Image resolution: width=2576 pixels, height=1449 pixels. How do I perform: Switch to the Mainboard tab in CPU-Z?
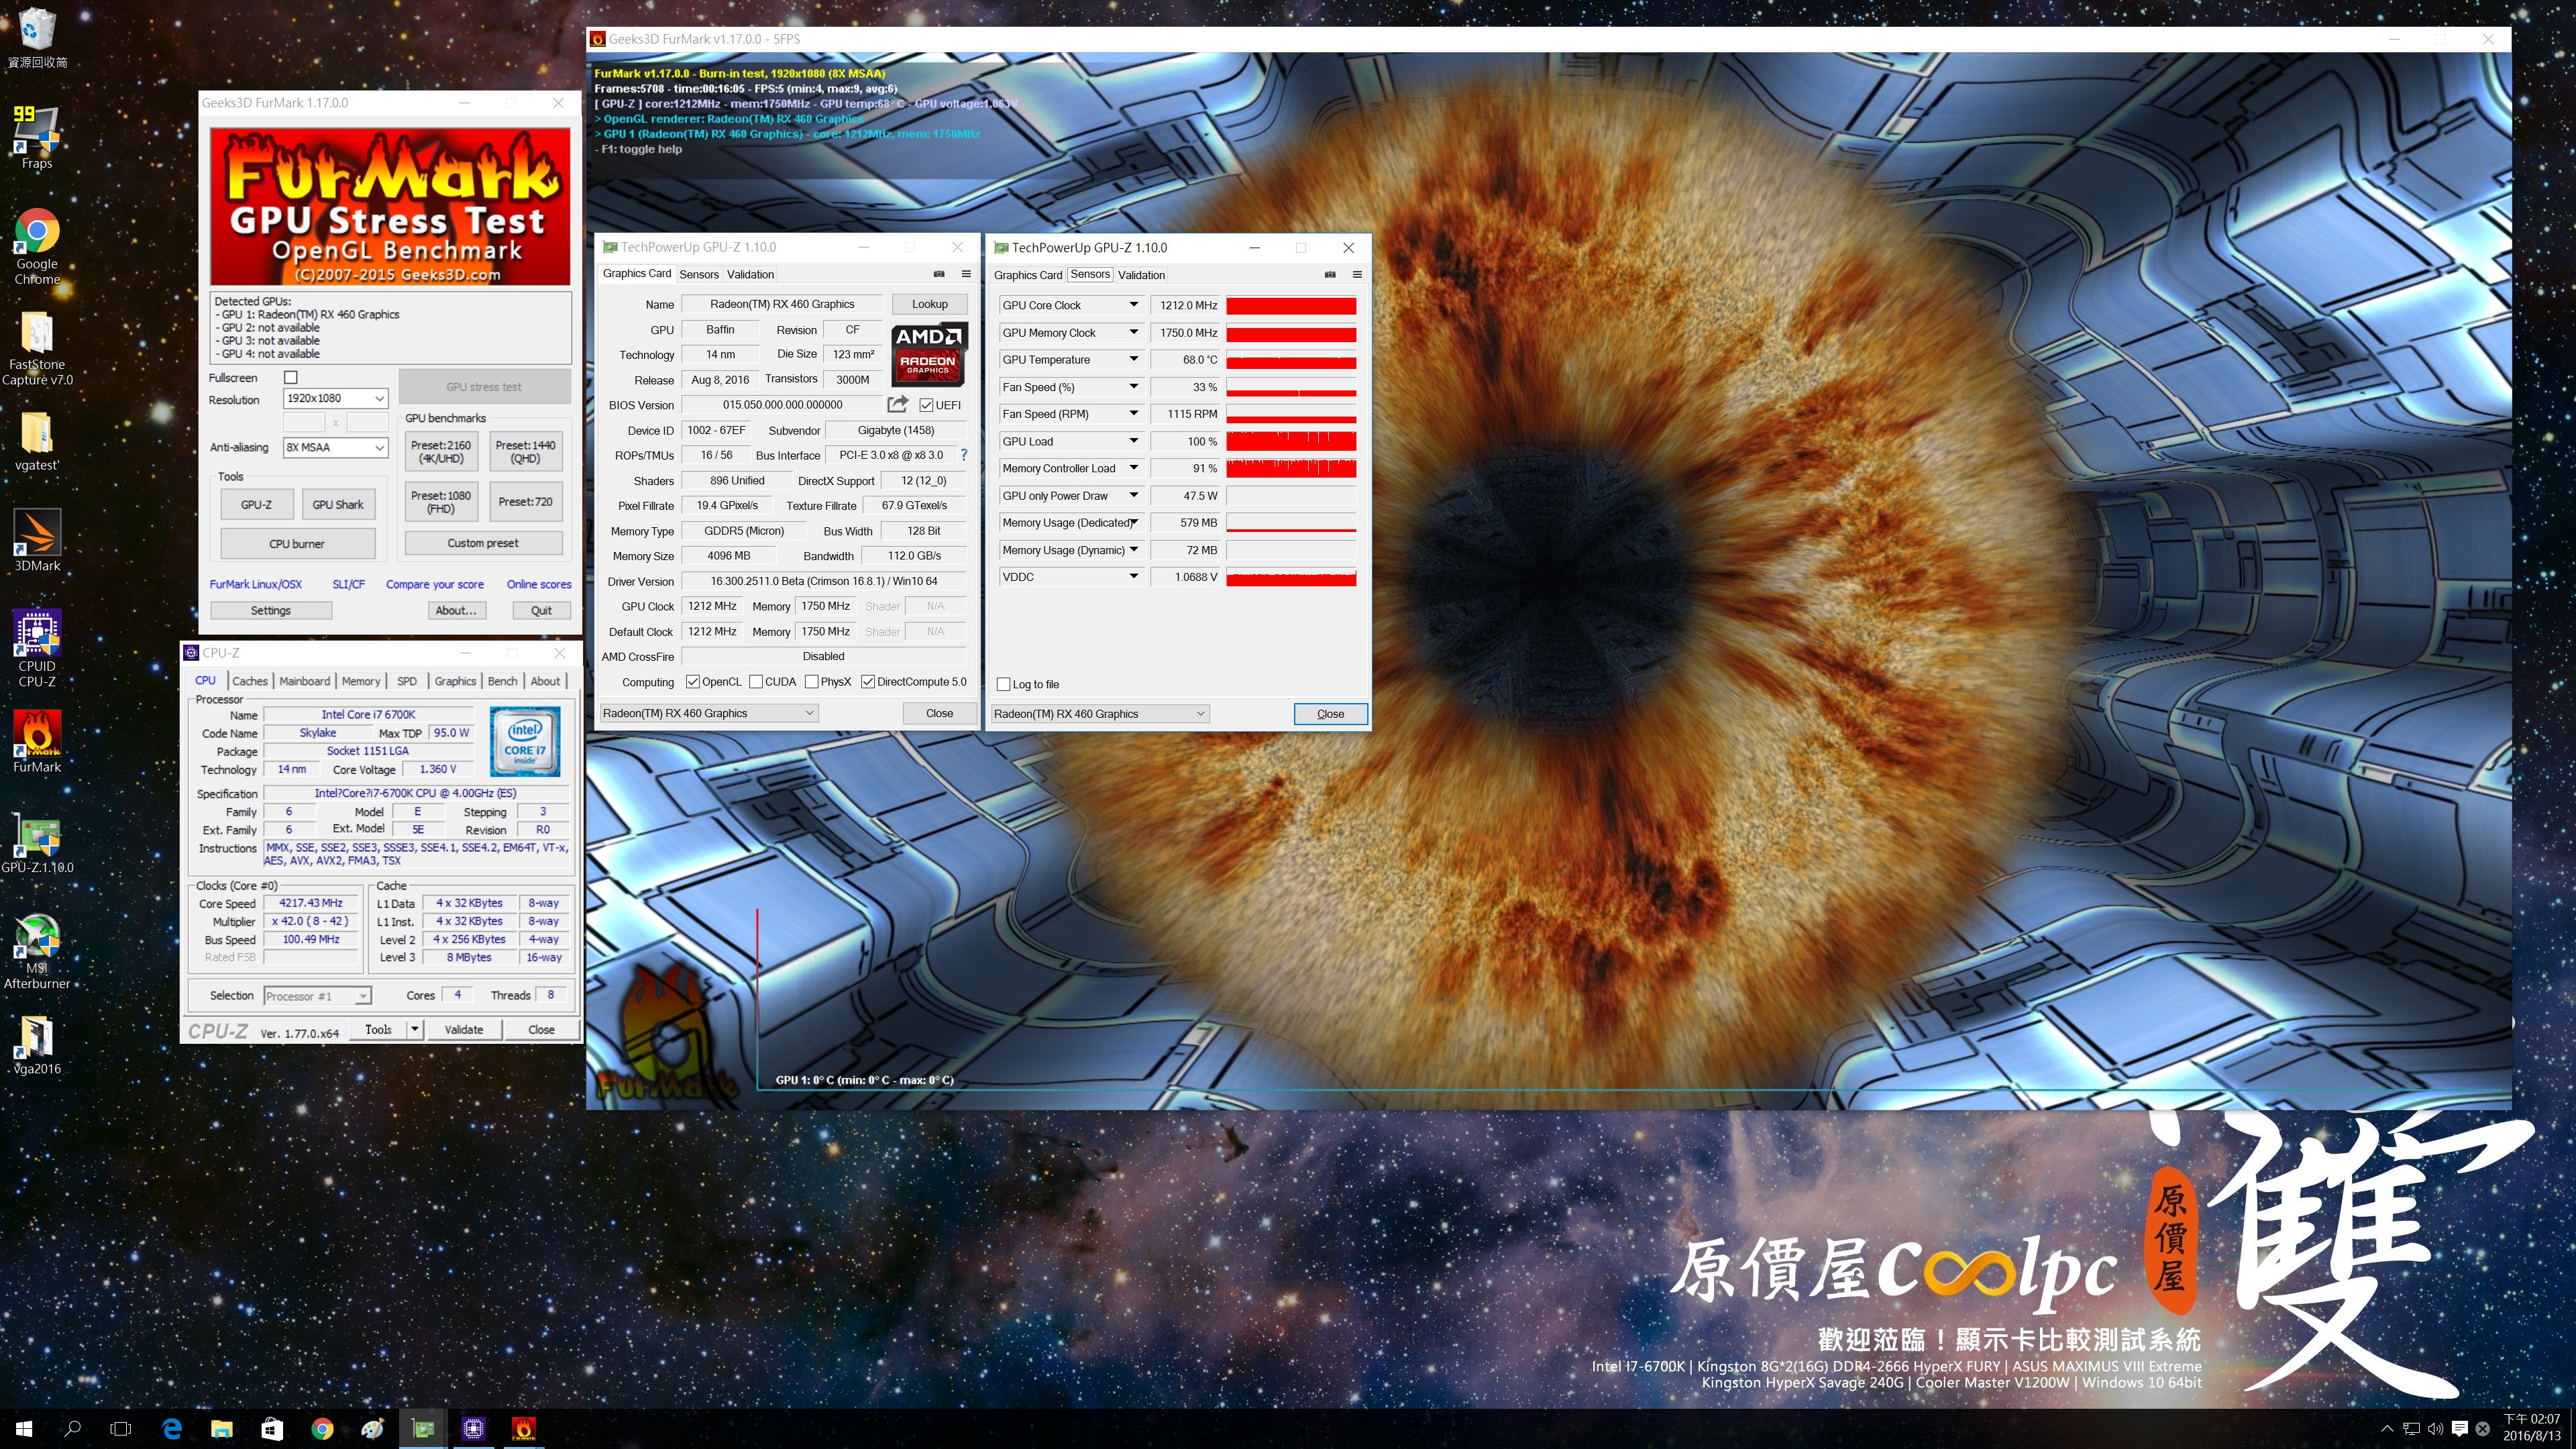coord(304,681)
